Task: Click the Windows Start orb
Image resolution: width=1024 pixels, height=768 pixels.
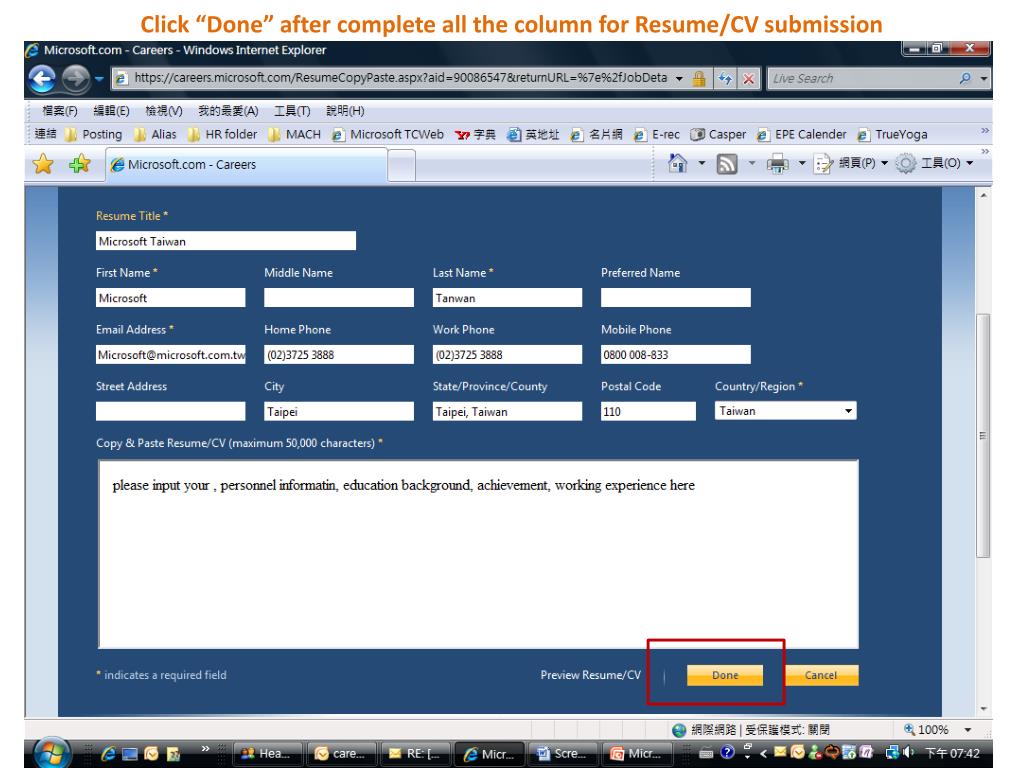Action: [52, 754]
